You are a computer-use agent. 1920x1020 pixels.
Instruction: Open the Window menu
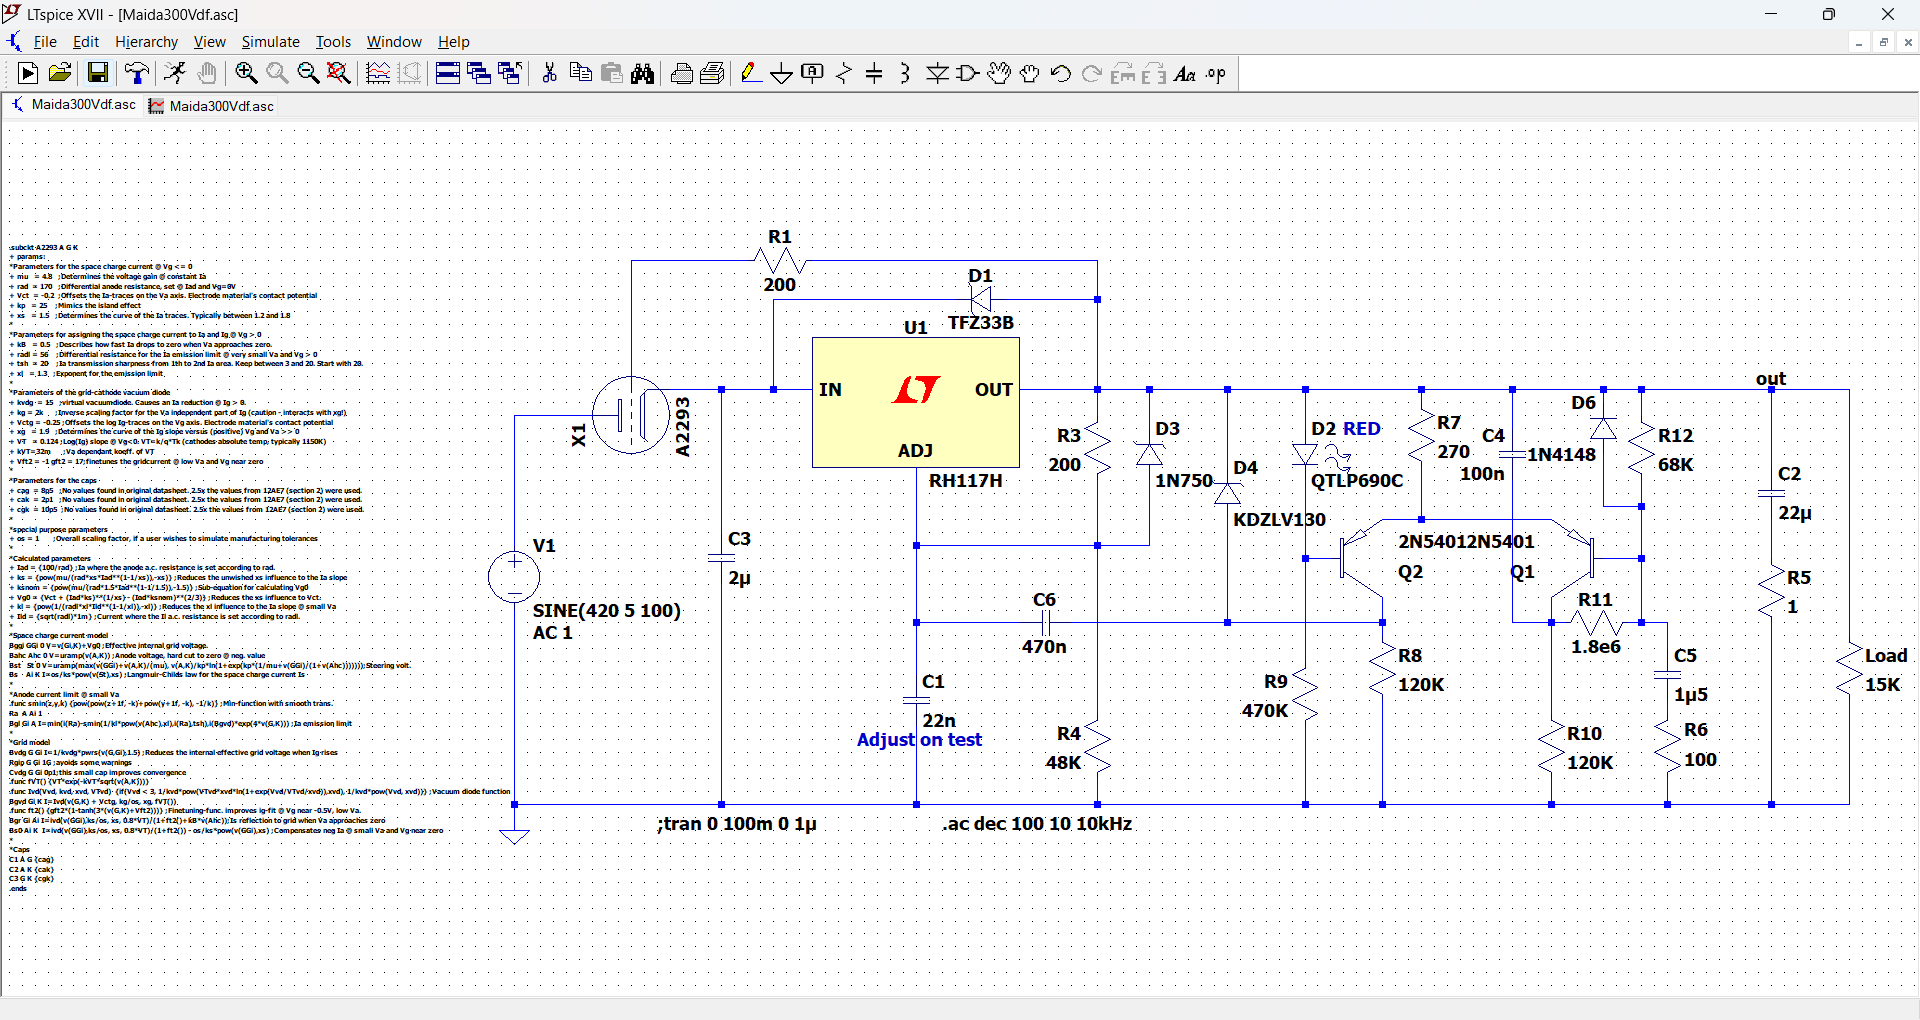coord(394,42)
